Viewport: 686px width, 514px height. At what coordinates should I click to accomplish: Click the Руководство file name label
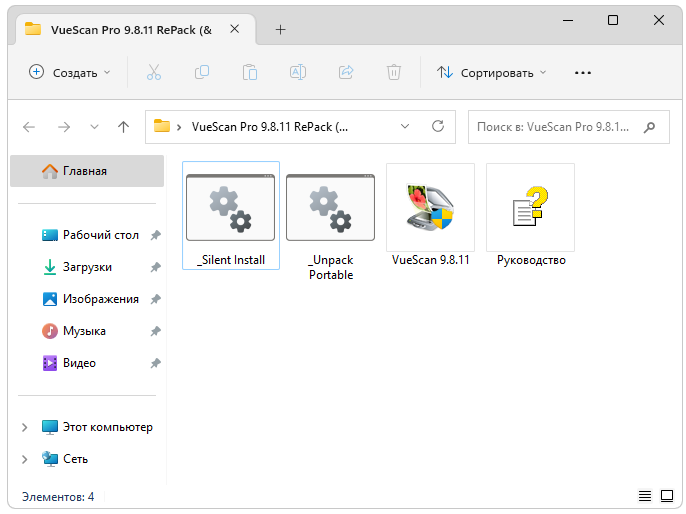[531, 260]
